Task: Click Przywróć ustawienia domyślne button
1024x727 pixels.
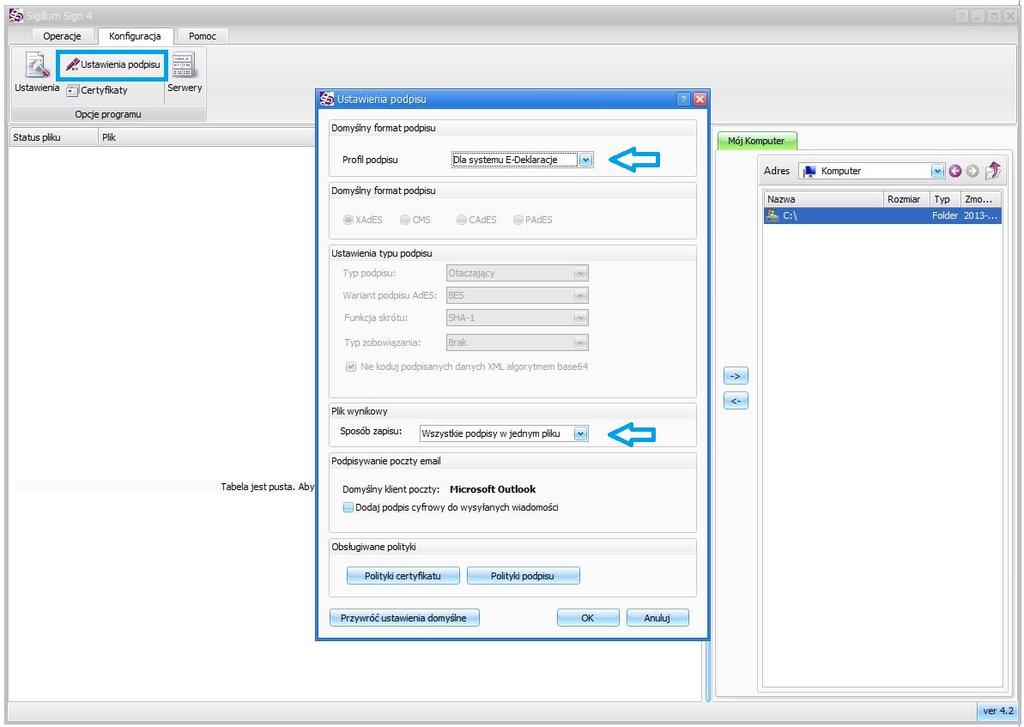Action: tap(404, 618)
